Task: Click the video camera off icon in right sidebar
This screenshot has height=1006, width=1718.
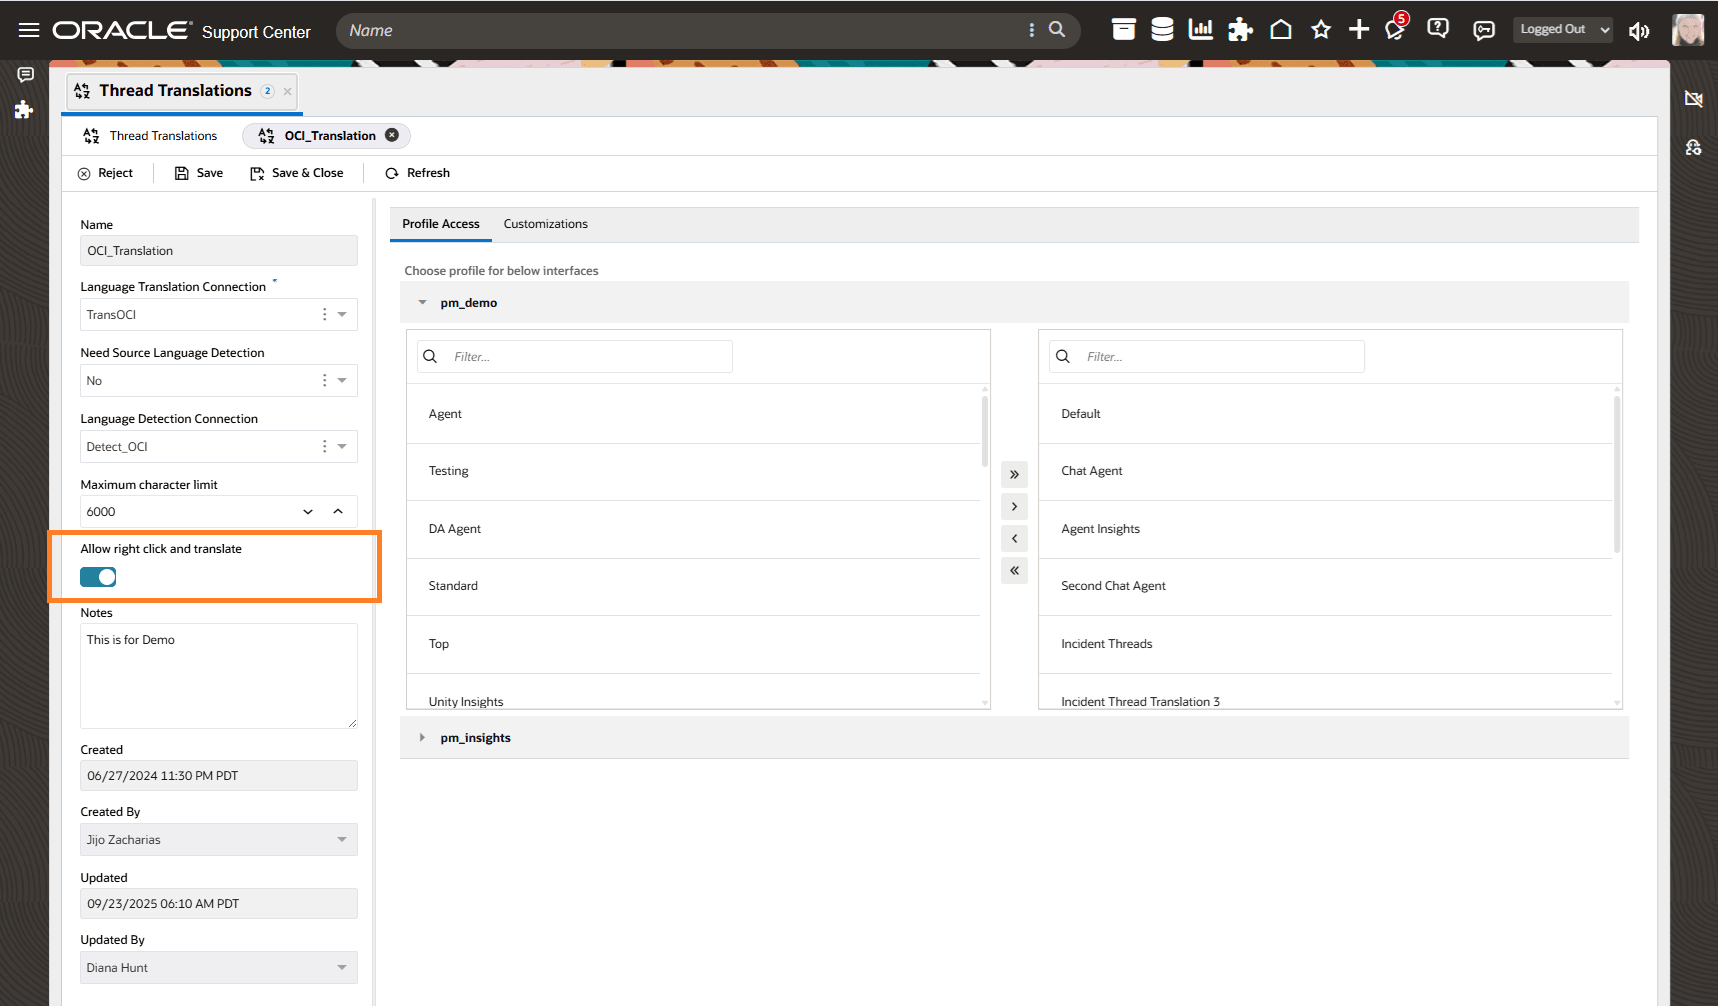Action: [x=1693, y=99]
